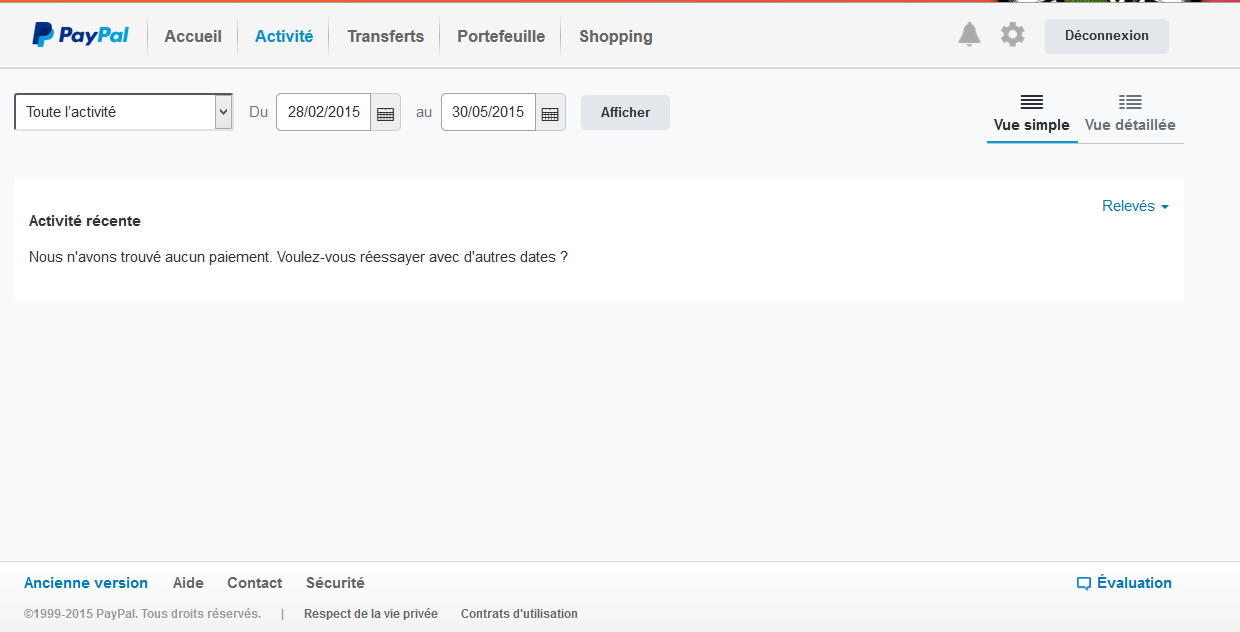Switch to Vue détaillée view
The width and height of the screenshot is (1240, 632).
click(1130, 114)
